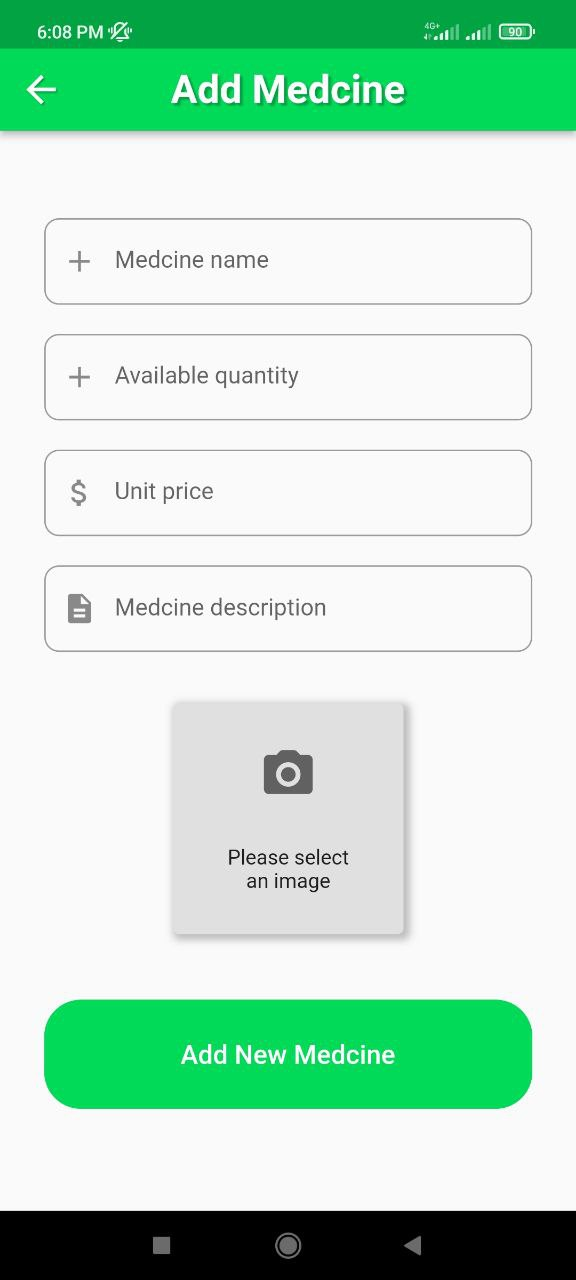Tap the back triangle in navigation bar

[x=414, y=1245]
